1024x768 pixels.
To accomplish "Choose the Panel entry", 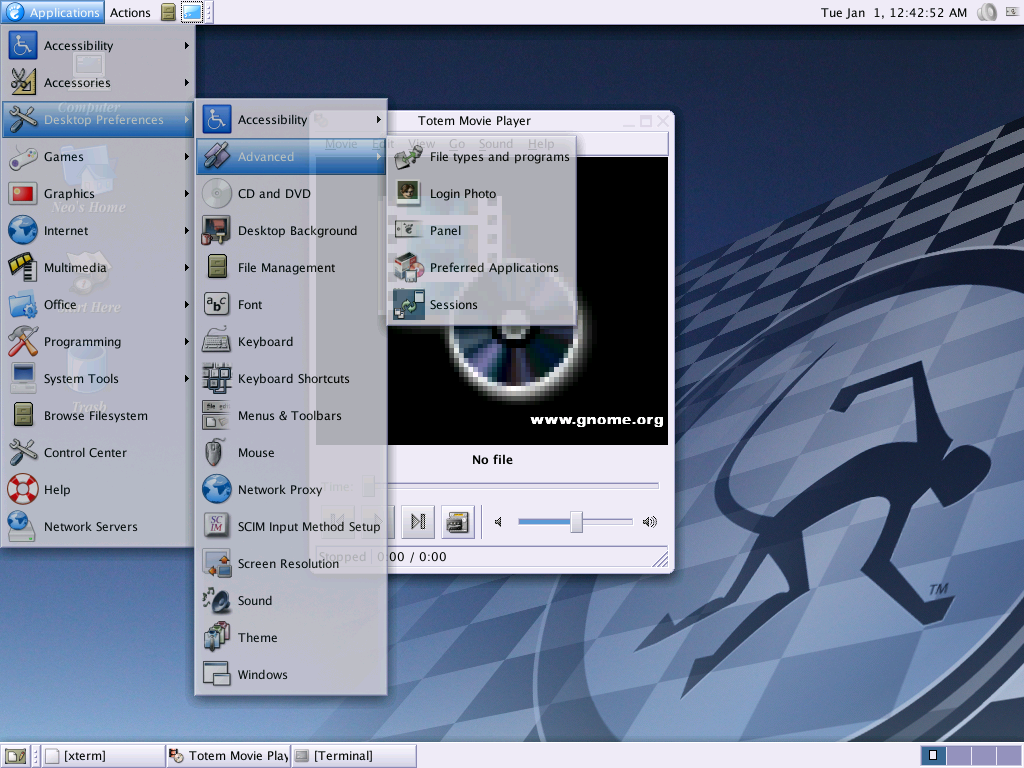I will [483, 231].
